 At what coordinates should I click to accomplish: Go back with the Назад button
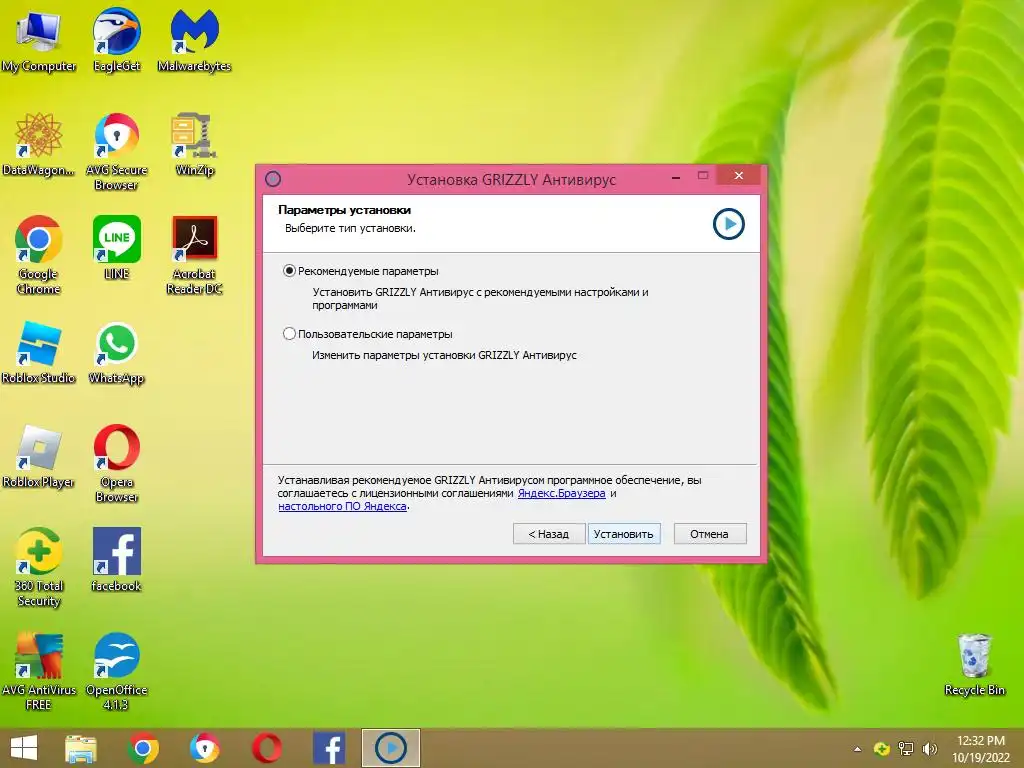(549, 534)
